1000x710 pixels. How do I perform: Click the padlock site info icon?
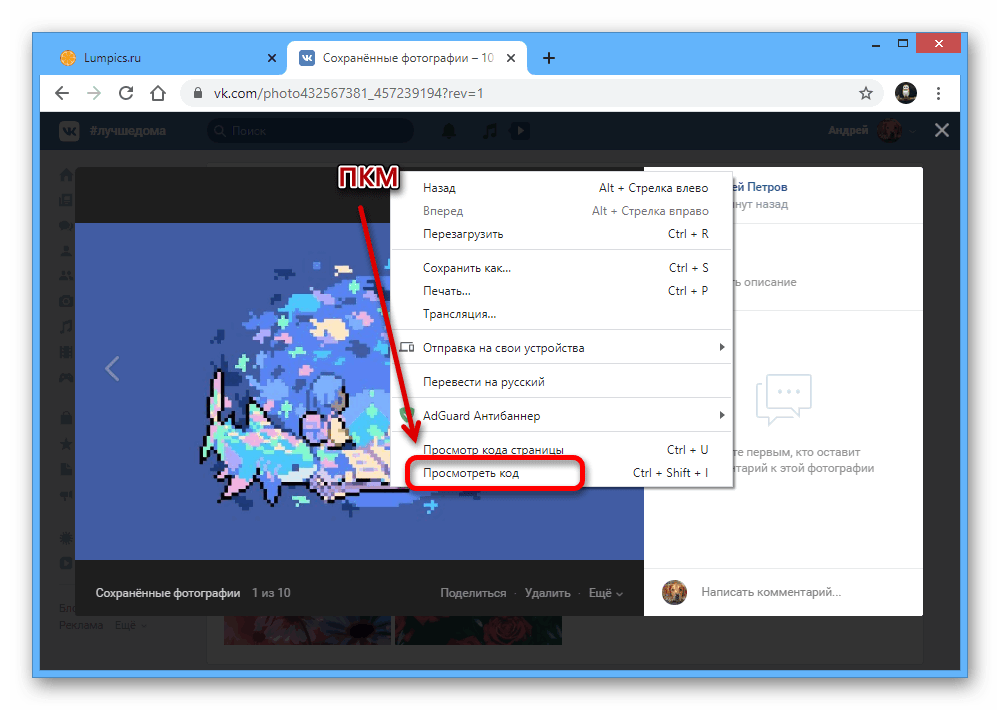198,93
